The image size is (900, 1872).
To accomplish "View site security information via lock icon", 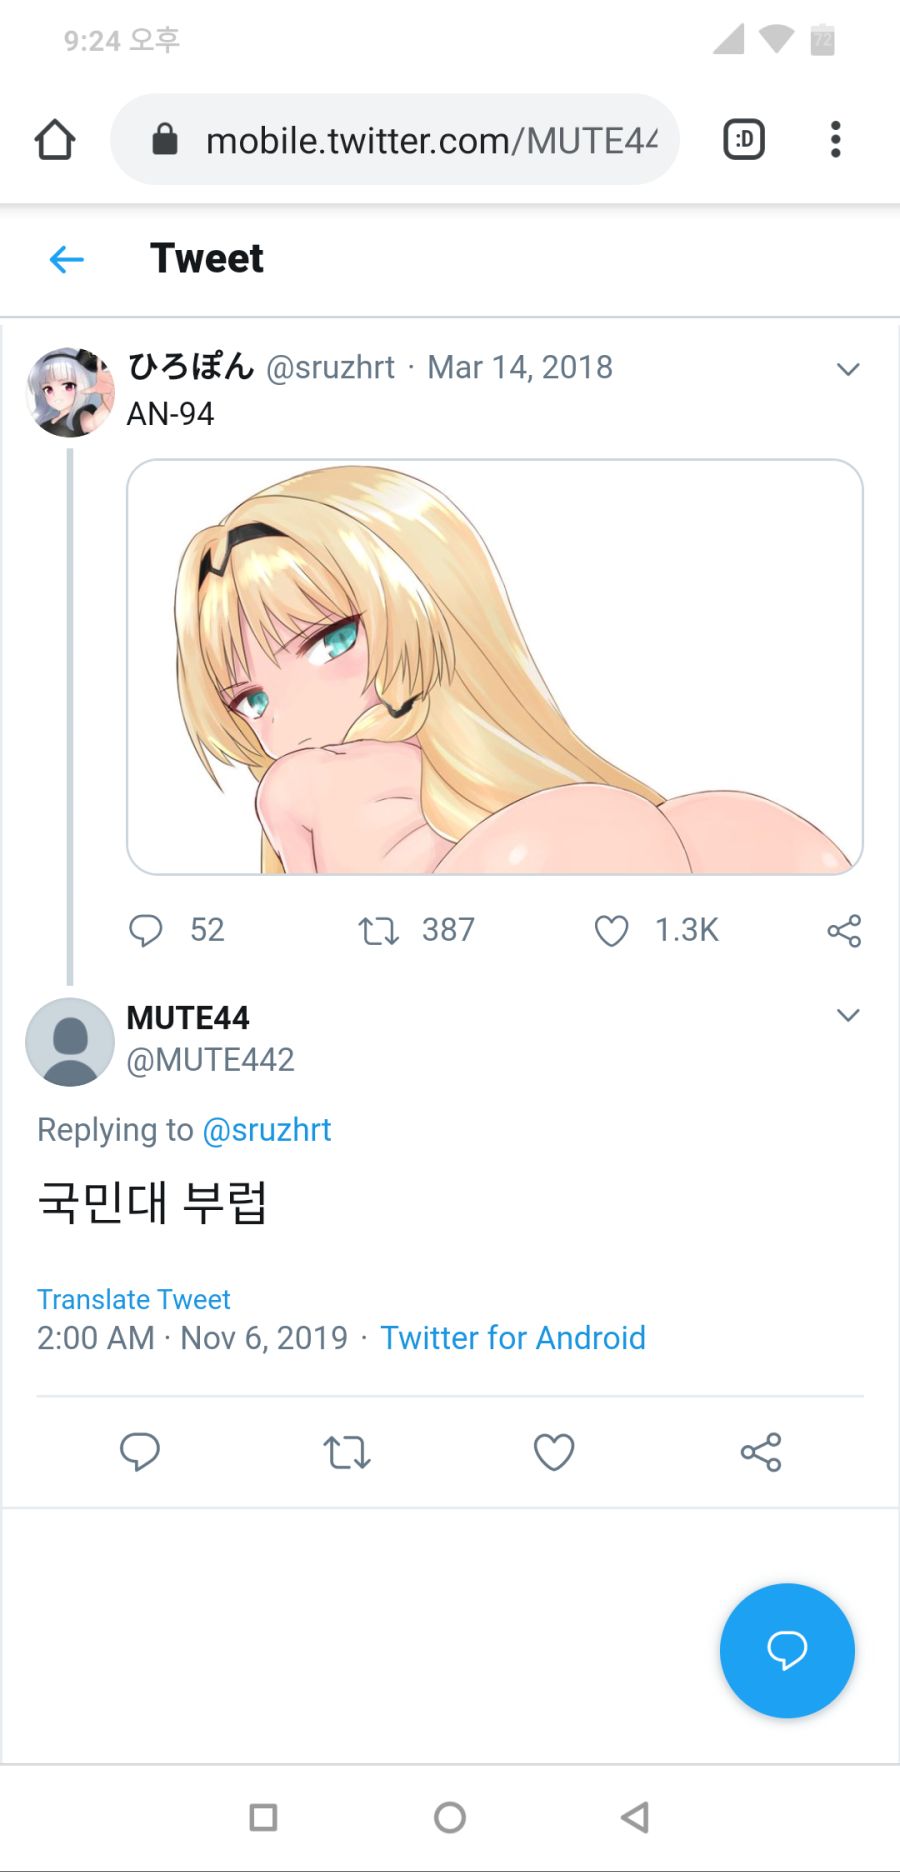I will [165, 138].
